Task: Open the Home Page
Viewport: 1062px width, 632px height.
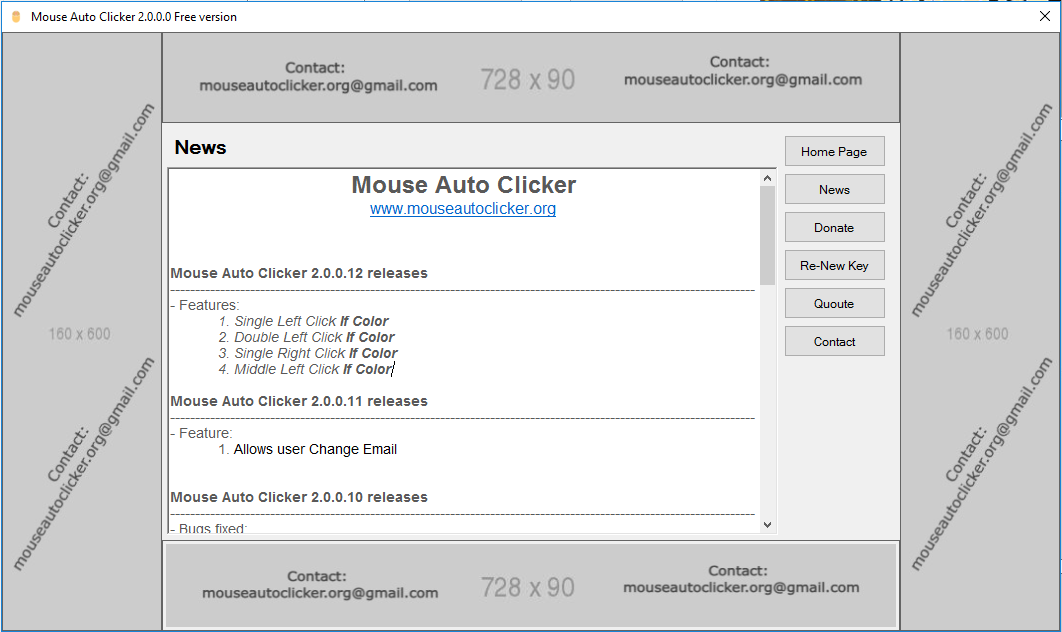Action: point(834,151)
